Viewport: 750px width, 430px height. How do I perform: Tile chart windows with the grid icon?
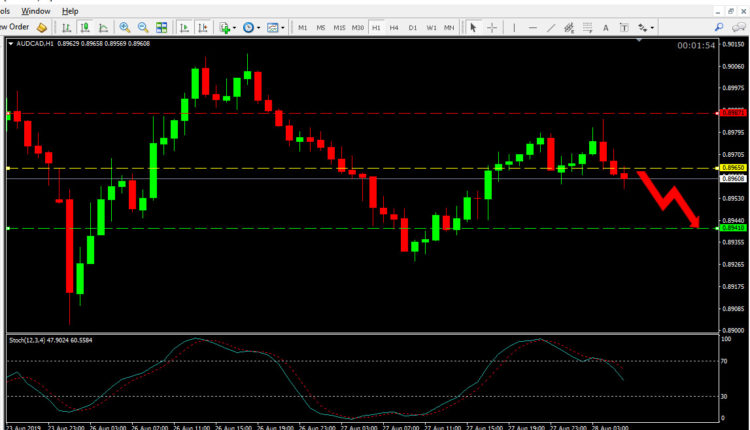point(162,28)
